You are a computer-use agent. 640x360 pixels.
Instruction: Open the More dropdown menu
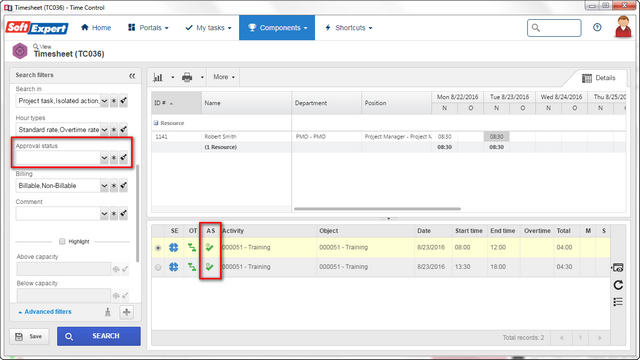224,77
